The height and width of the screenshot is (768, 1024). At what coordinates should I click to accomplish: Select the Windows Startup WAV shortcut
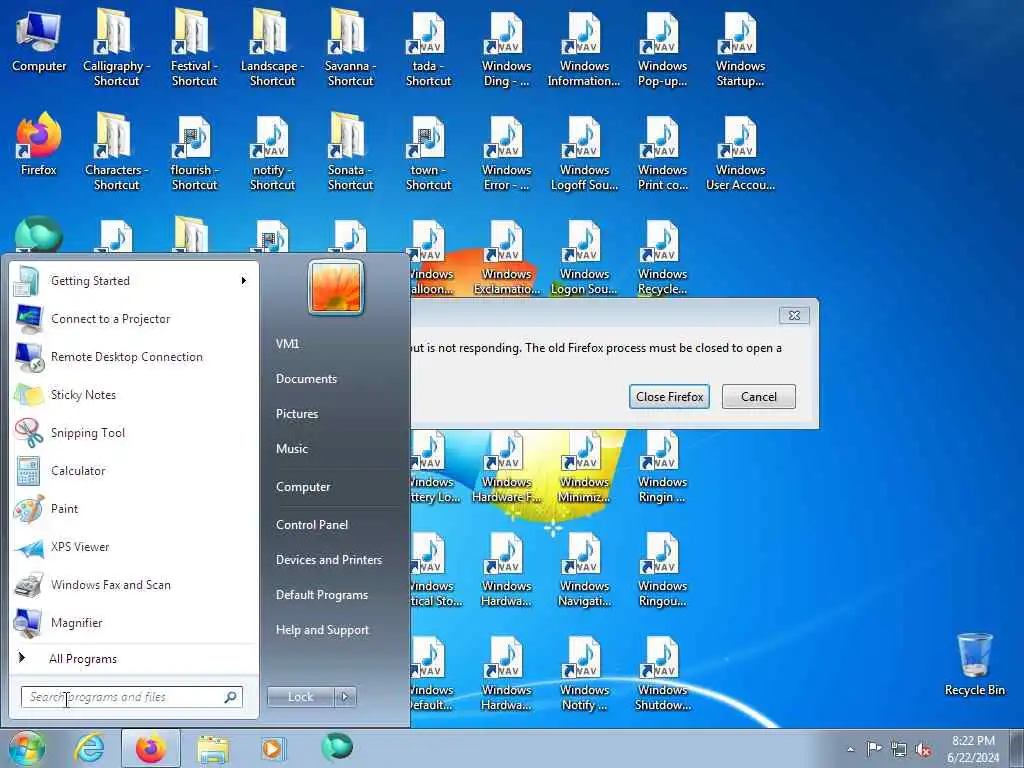[x=740, y=47]
